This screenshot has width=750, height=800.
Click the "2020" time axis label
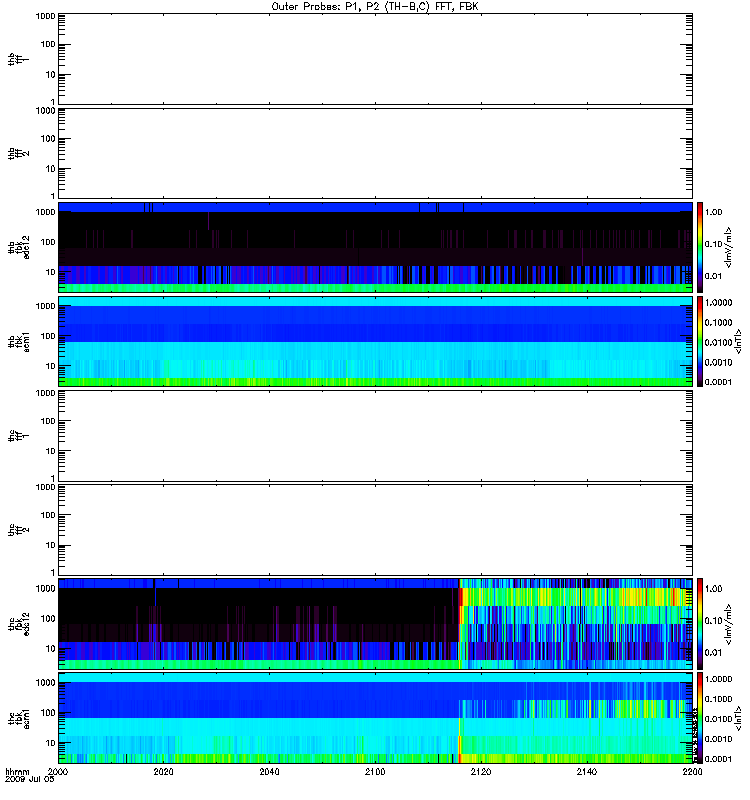pos(164,771)
